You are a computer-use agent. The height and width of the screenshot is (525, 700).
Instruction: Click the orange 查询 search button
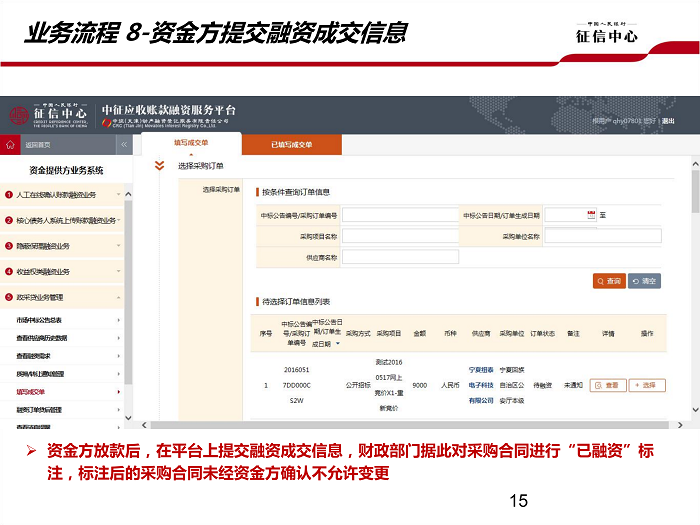pos(608,281)
